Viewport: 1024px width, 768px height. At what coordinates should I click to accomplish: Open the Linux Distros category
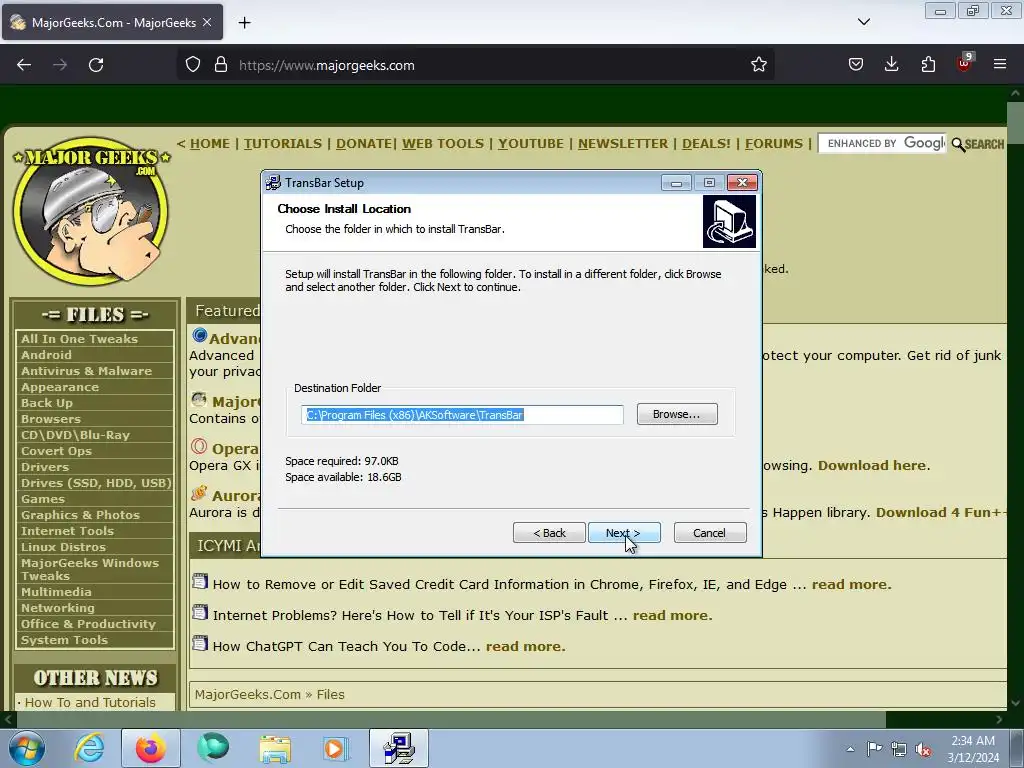(63, 547)
